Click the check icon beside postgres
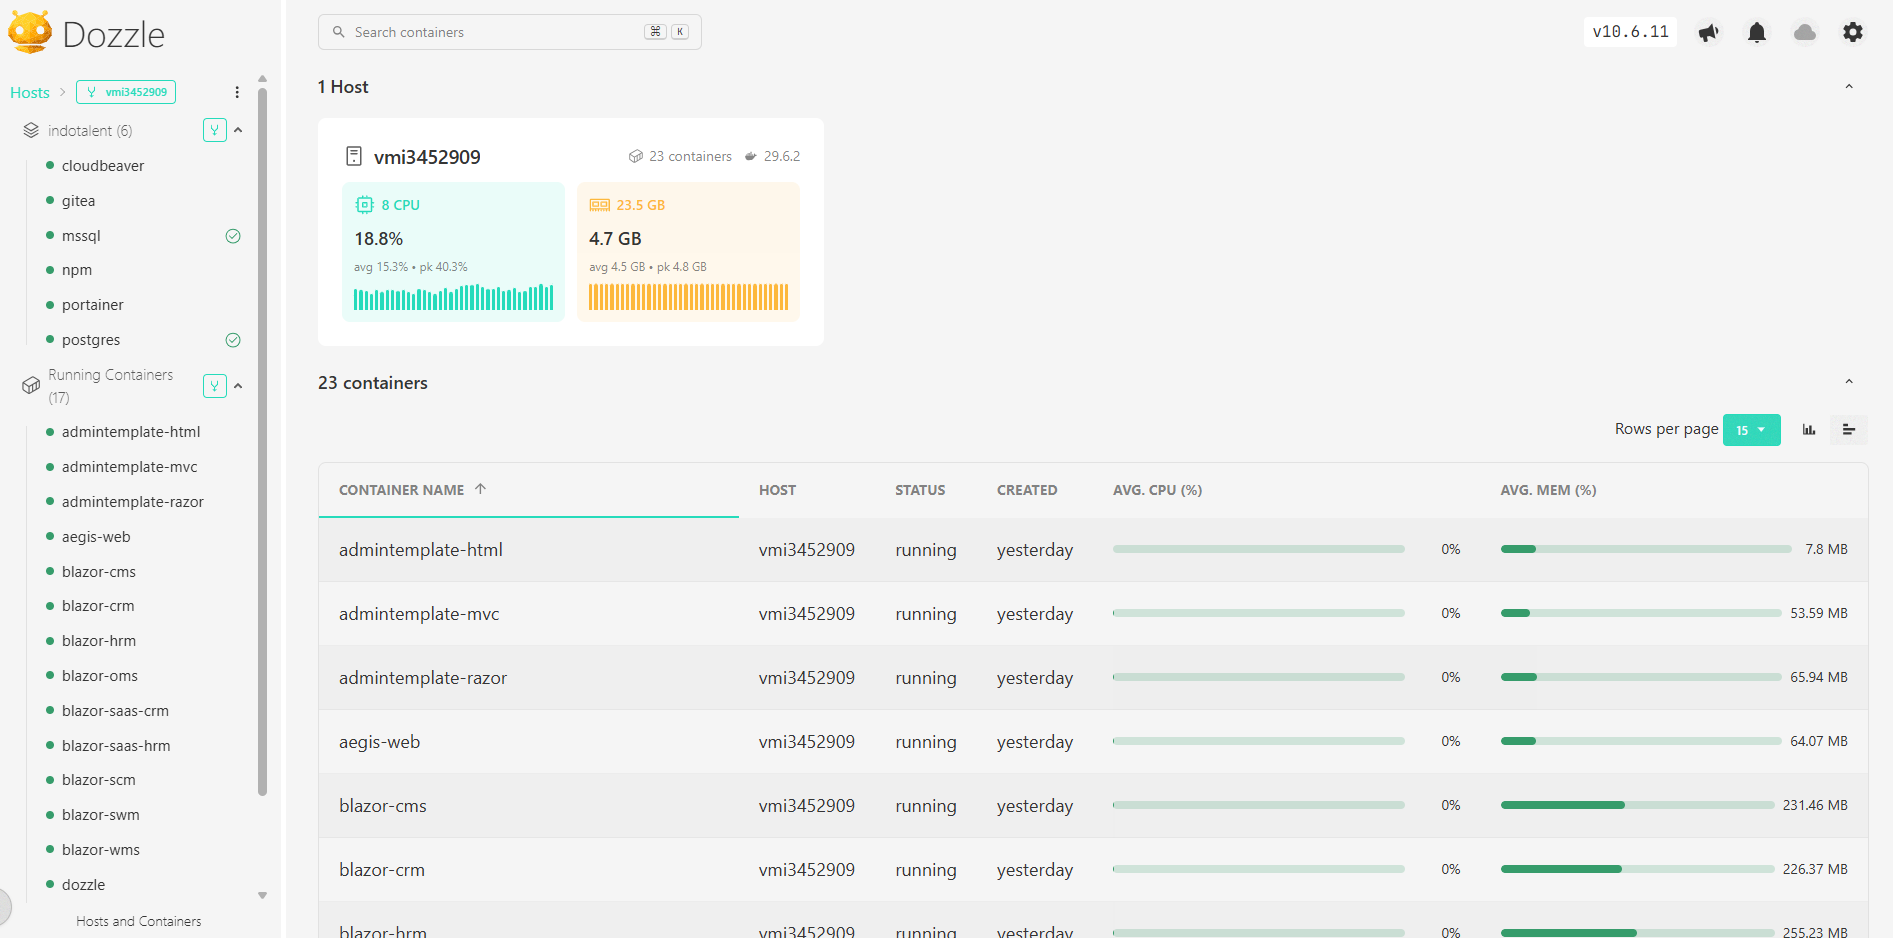The image size is (1893, 938). [233, 340]
